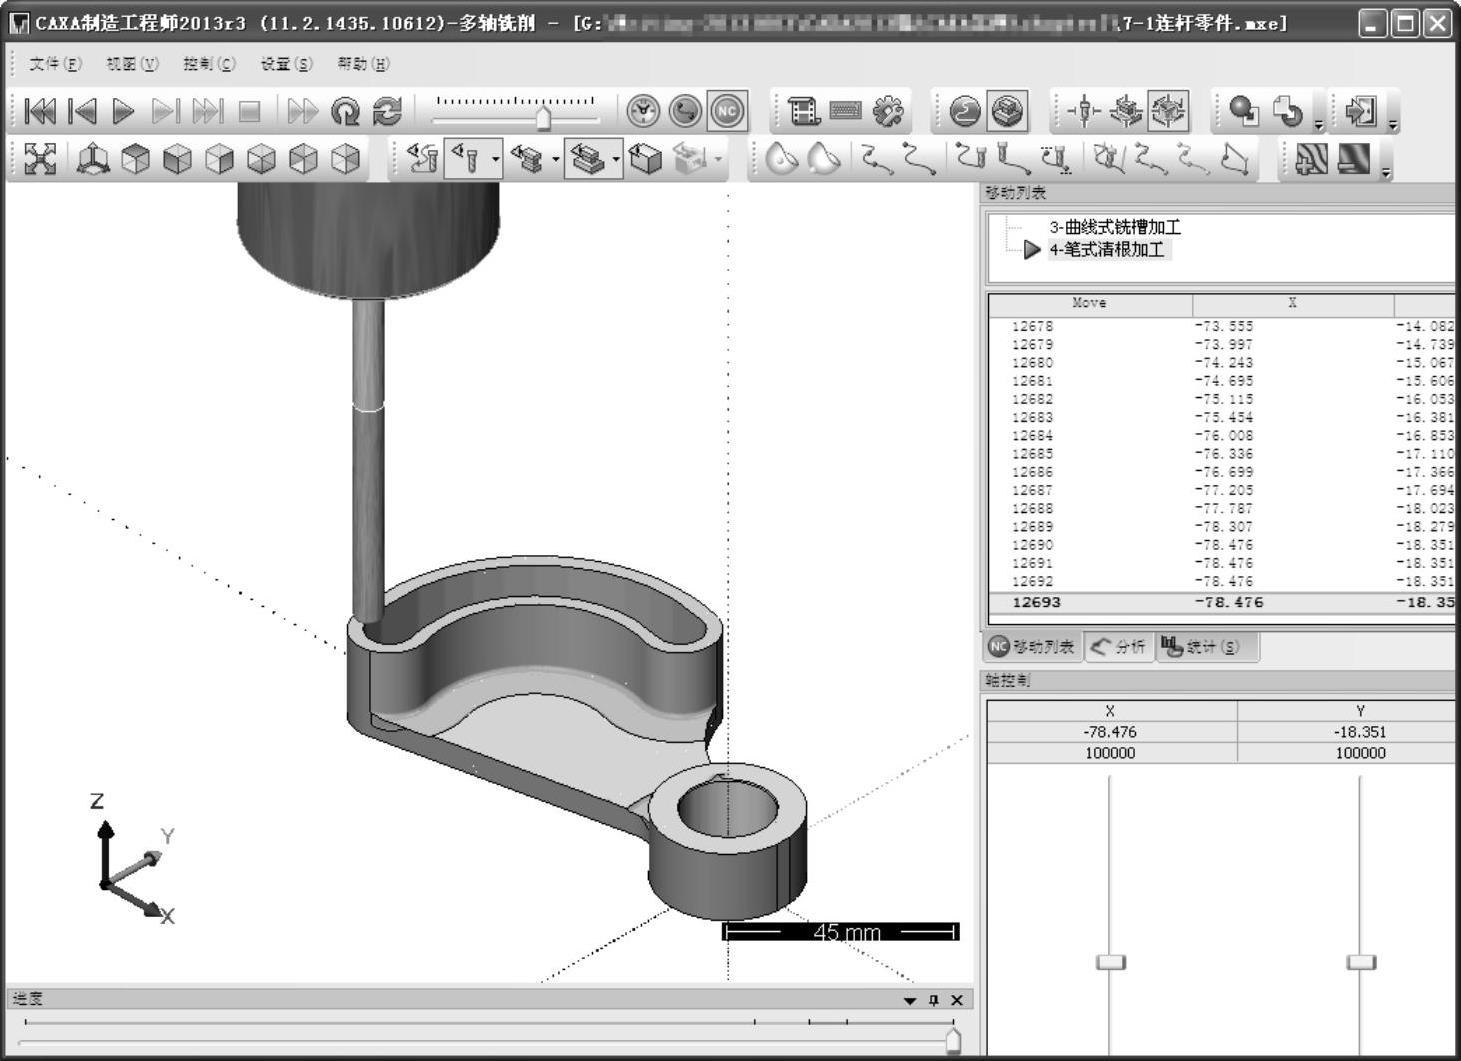Click the fit-to-view arrows icon
This screenshot has height=1061, width=1461.
tap(40, 159)
